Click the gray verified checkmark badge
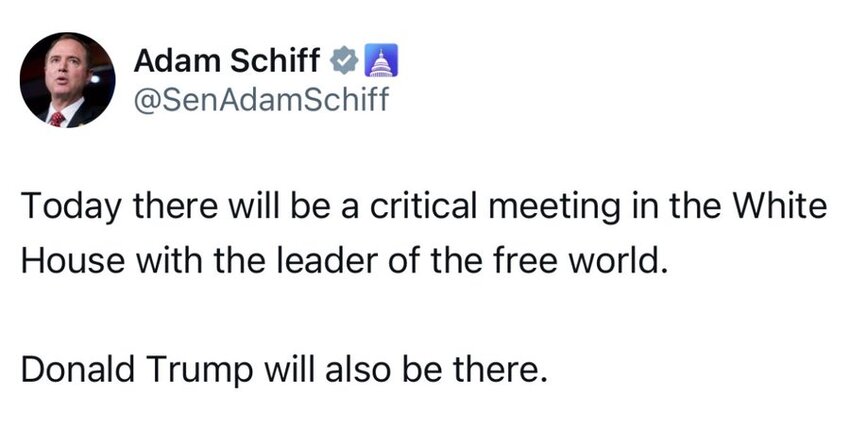 point(343,60)
